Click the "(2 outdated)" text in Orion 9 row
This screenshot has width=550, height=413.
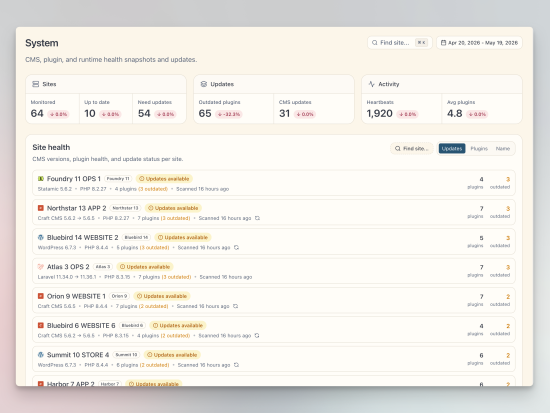[153, 306]
